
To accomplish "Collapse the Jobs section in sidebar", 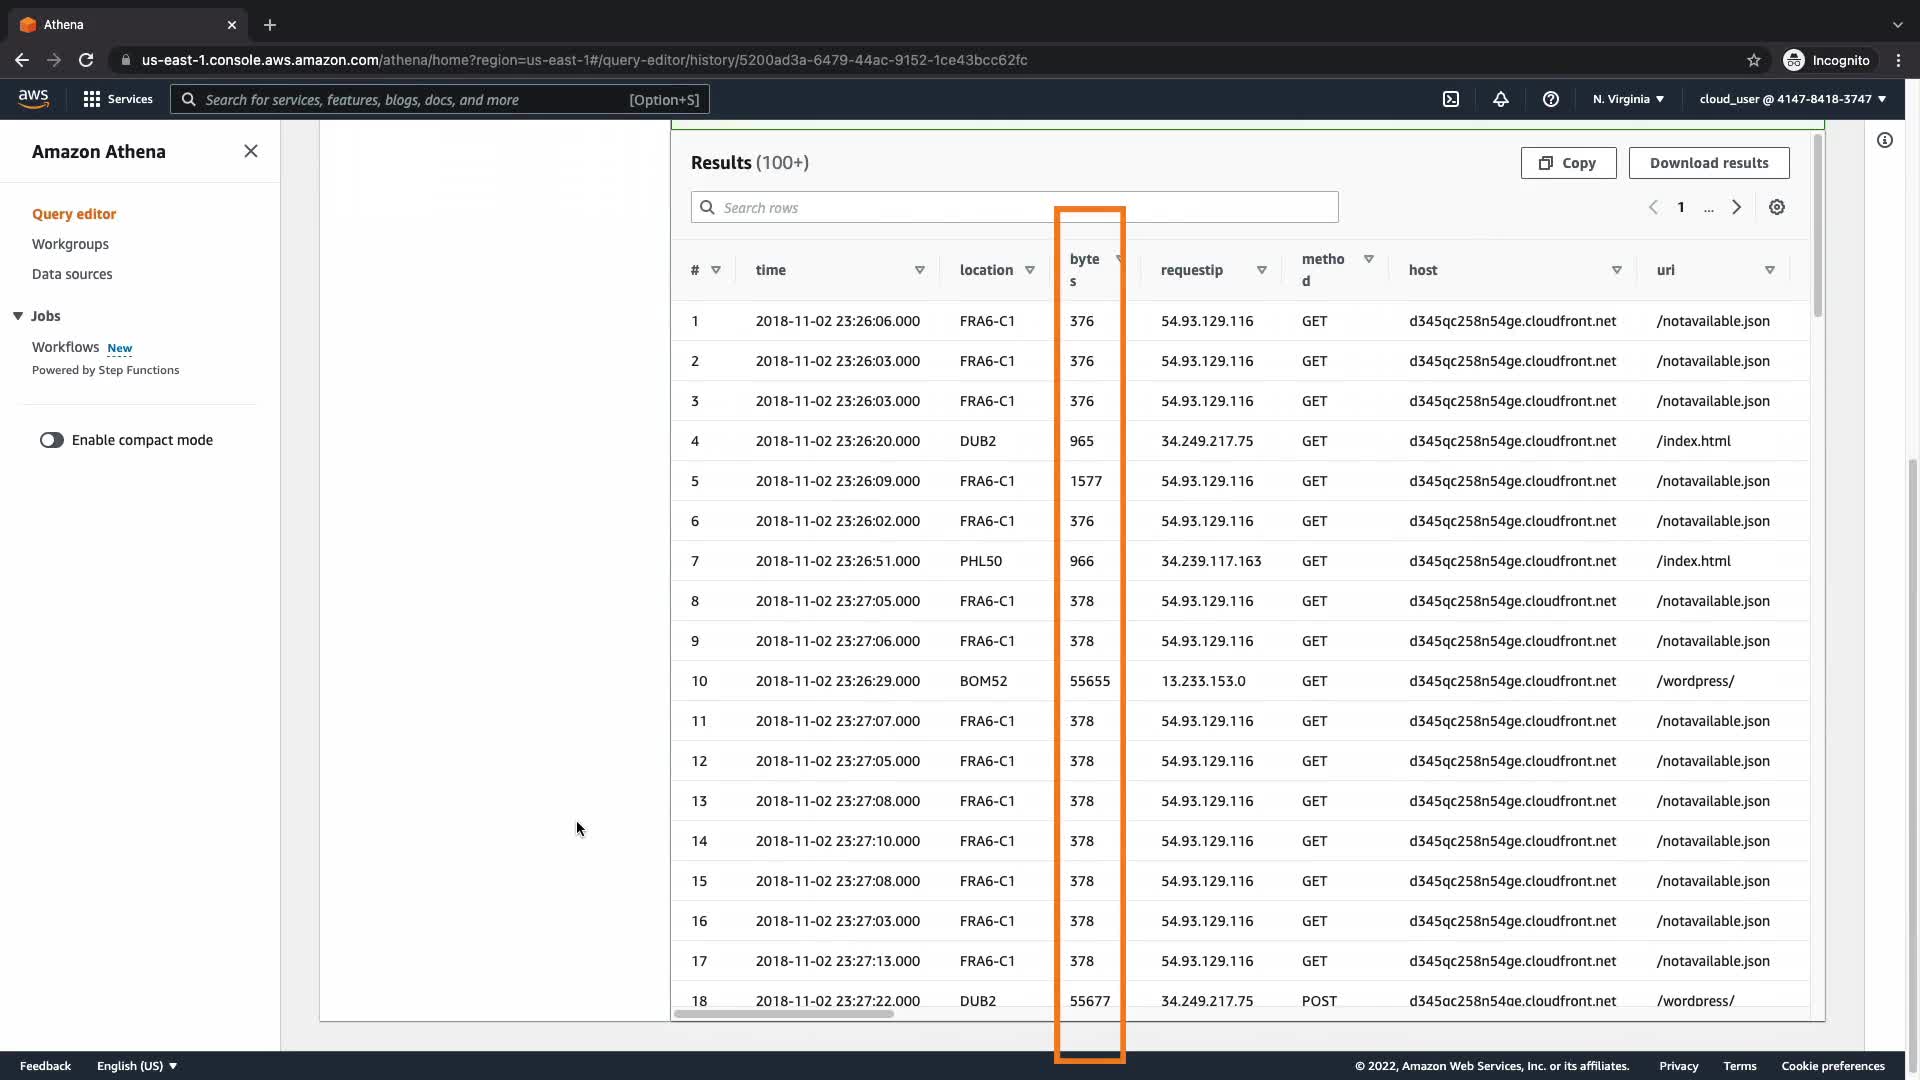I will pos(18,316).
